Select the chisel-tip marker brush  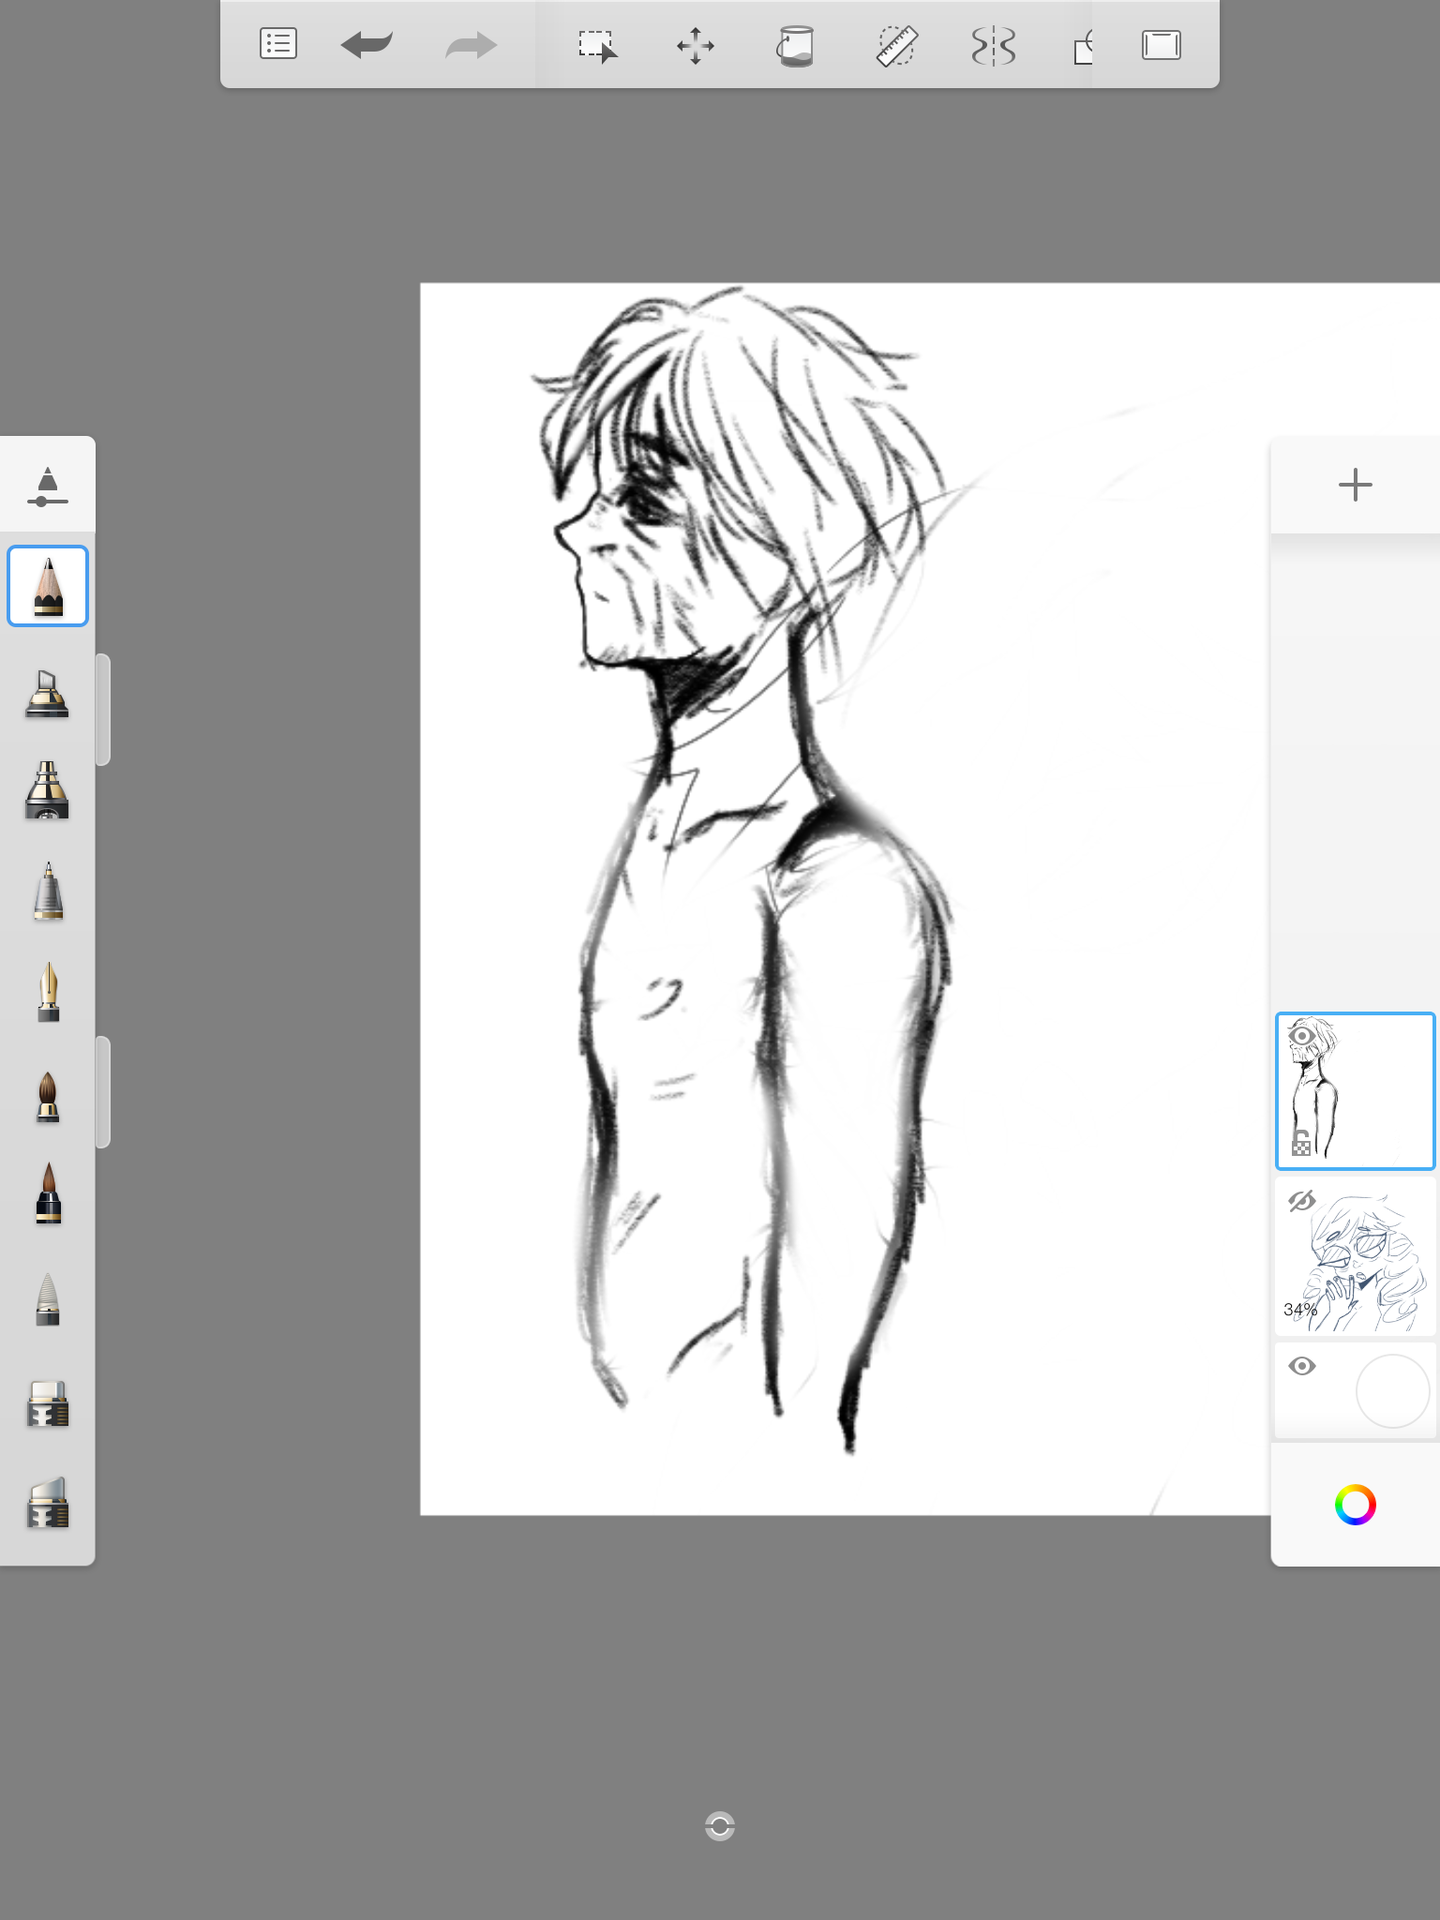(x=47, y=694)
